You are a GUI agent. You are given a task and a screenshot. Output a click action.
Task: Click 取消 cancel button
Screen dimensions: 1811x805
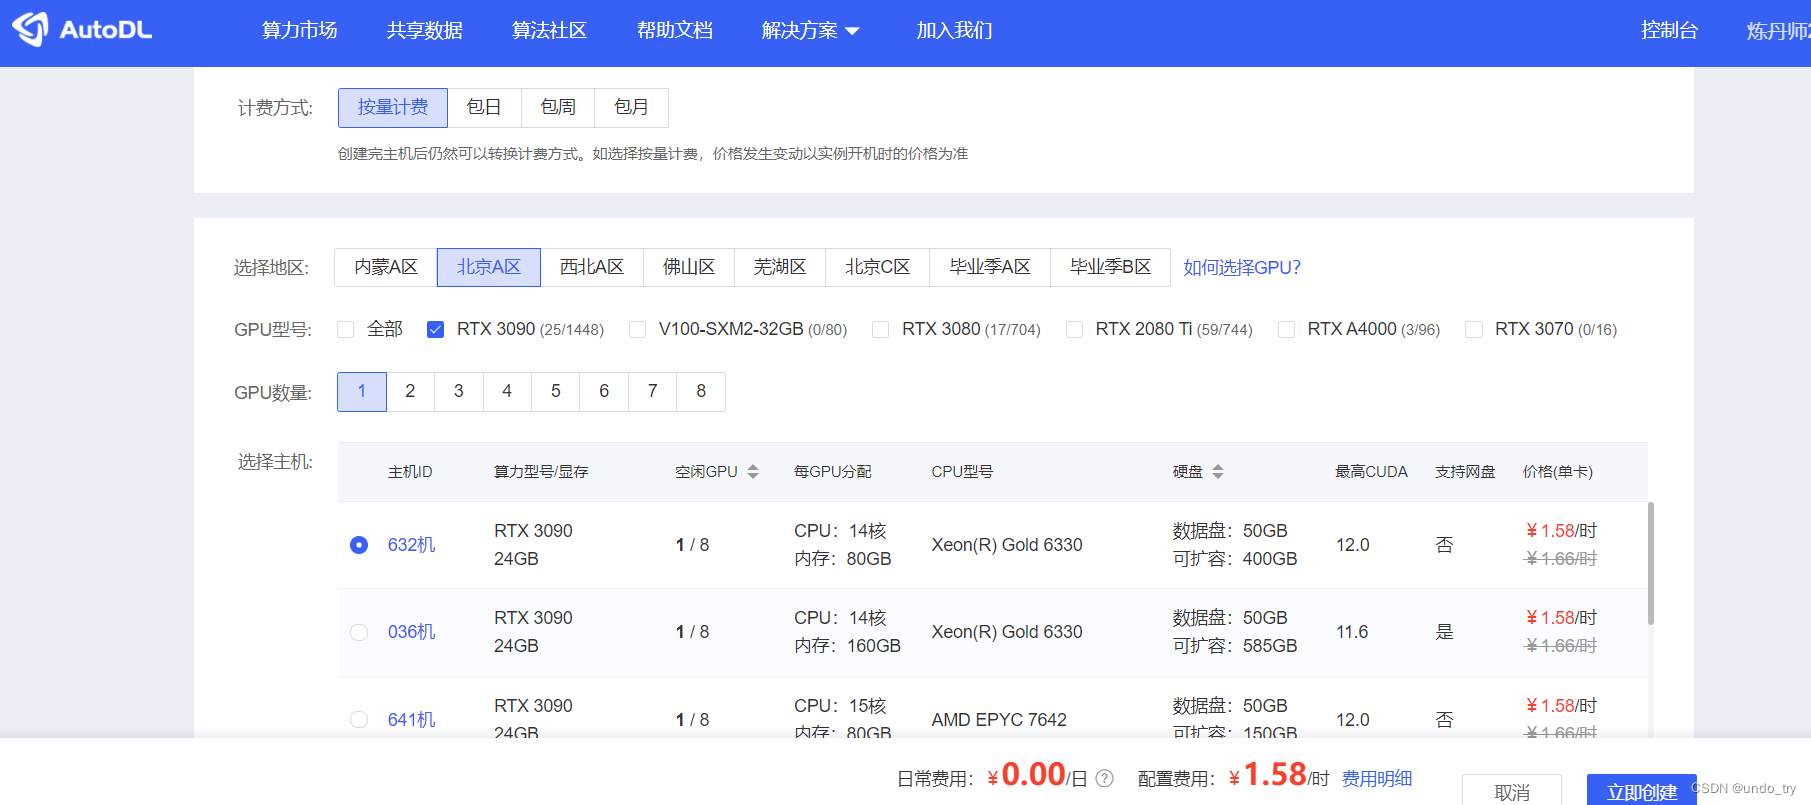point(1512,790)
